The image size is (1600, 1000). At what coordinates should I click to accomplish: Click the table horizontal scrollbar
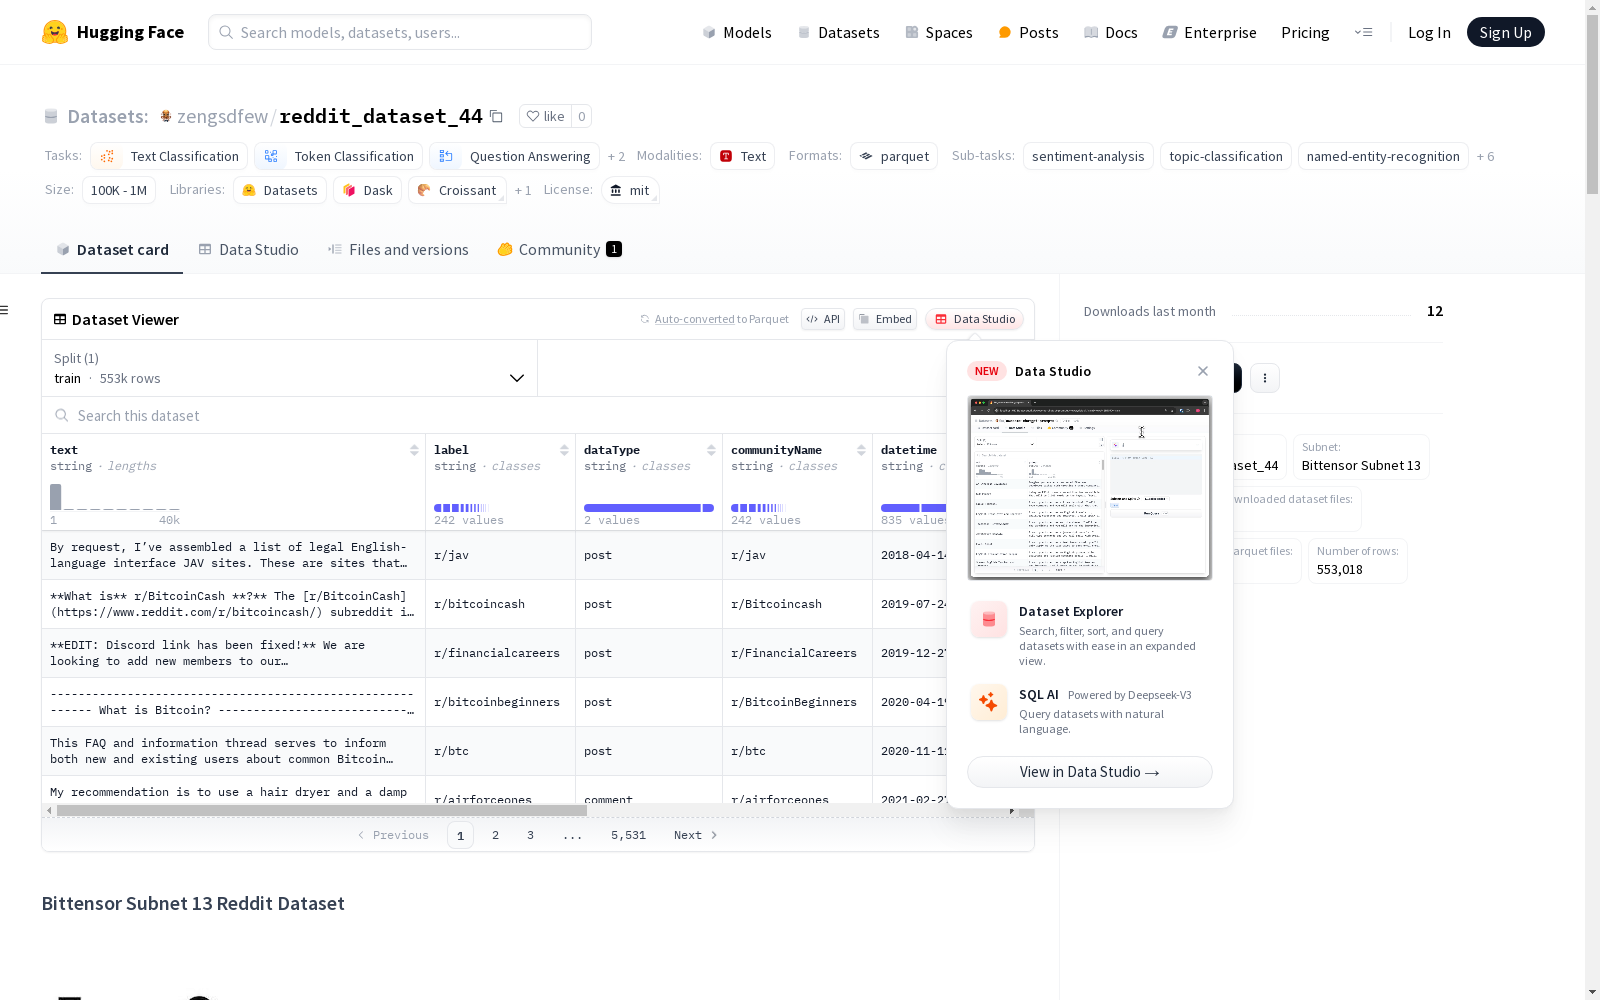coord(322,811)
